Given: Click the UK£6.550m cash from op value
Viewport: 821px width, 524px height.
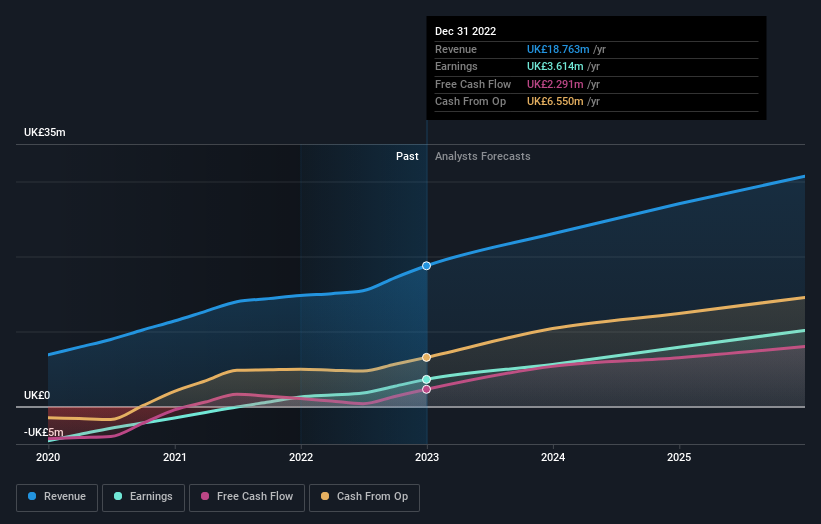Looking at the screenshot, I should coord(555,102).
